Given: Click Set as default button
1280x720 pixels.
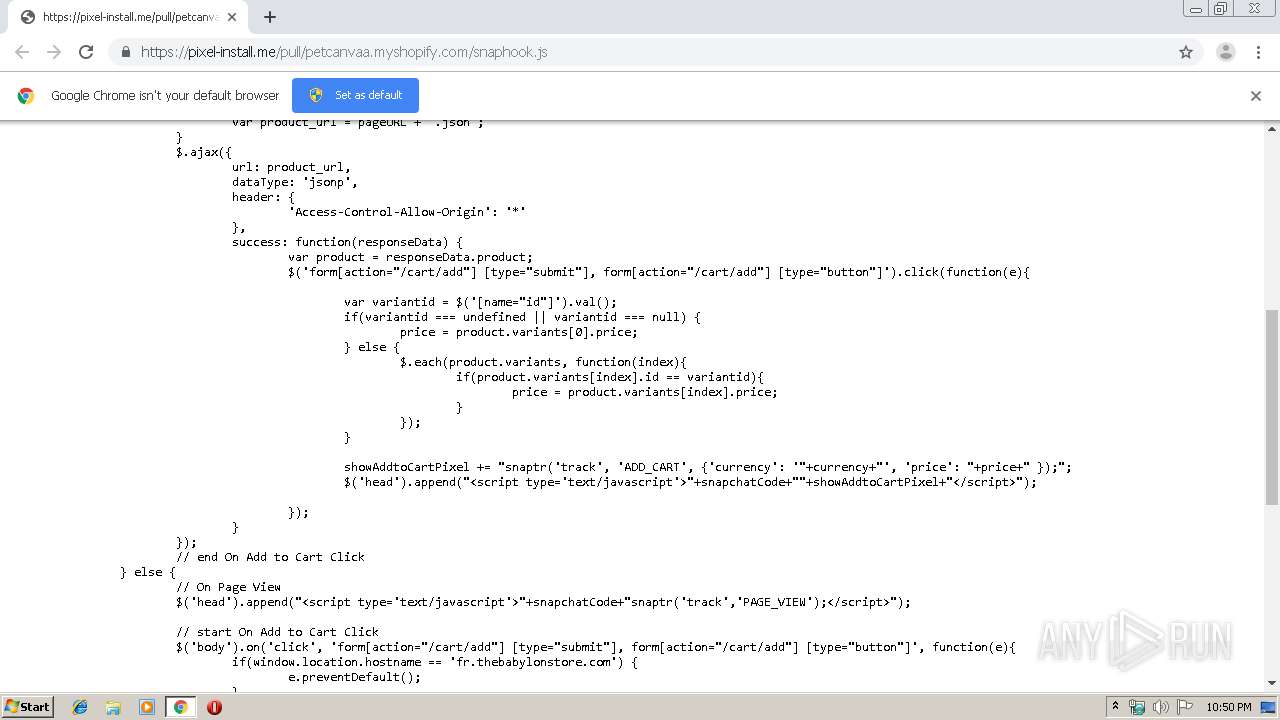Looking at the screenshot, I should (355, 95).
